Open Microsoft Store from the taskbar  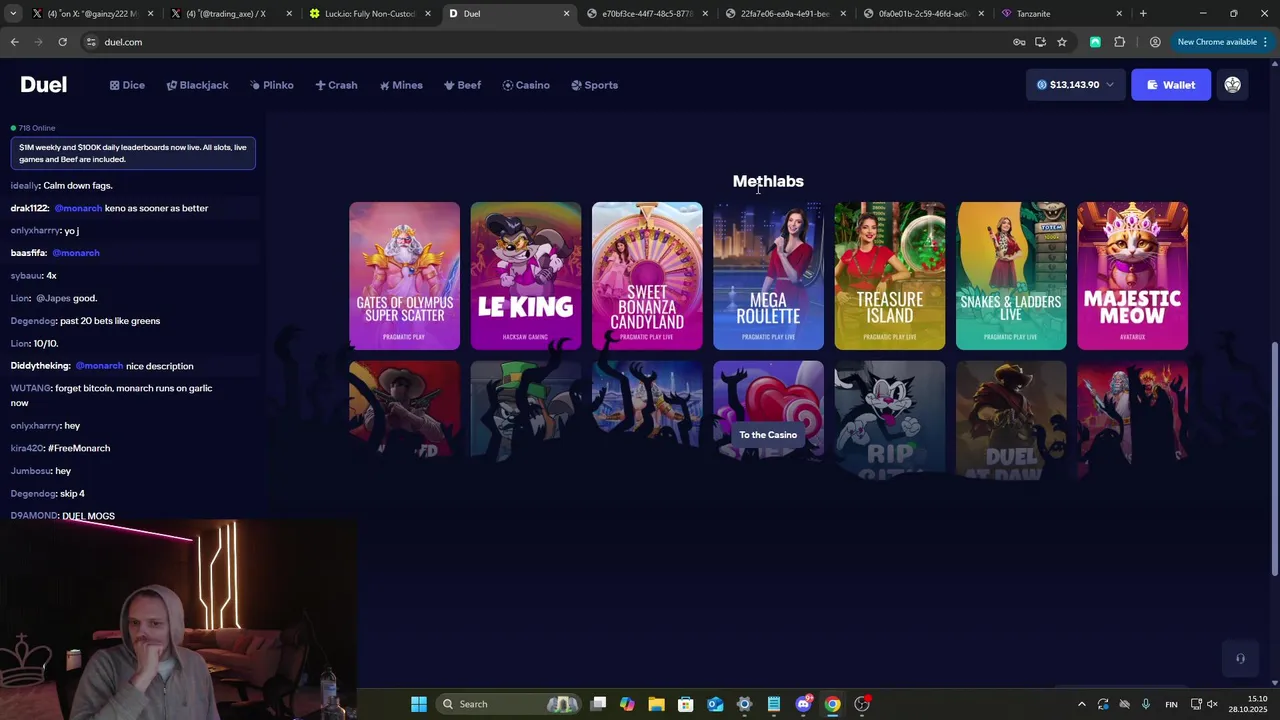coord(685,704)
